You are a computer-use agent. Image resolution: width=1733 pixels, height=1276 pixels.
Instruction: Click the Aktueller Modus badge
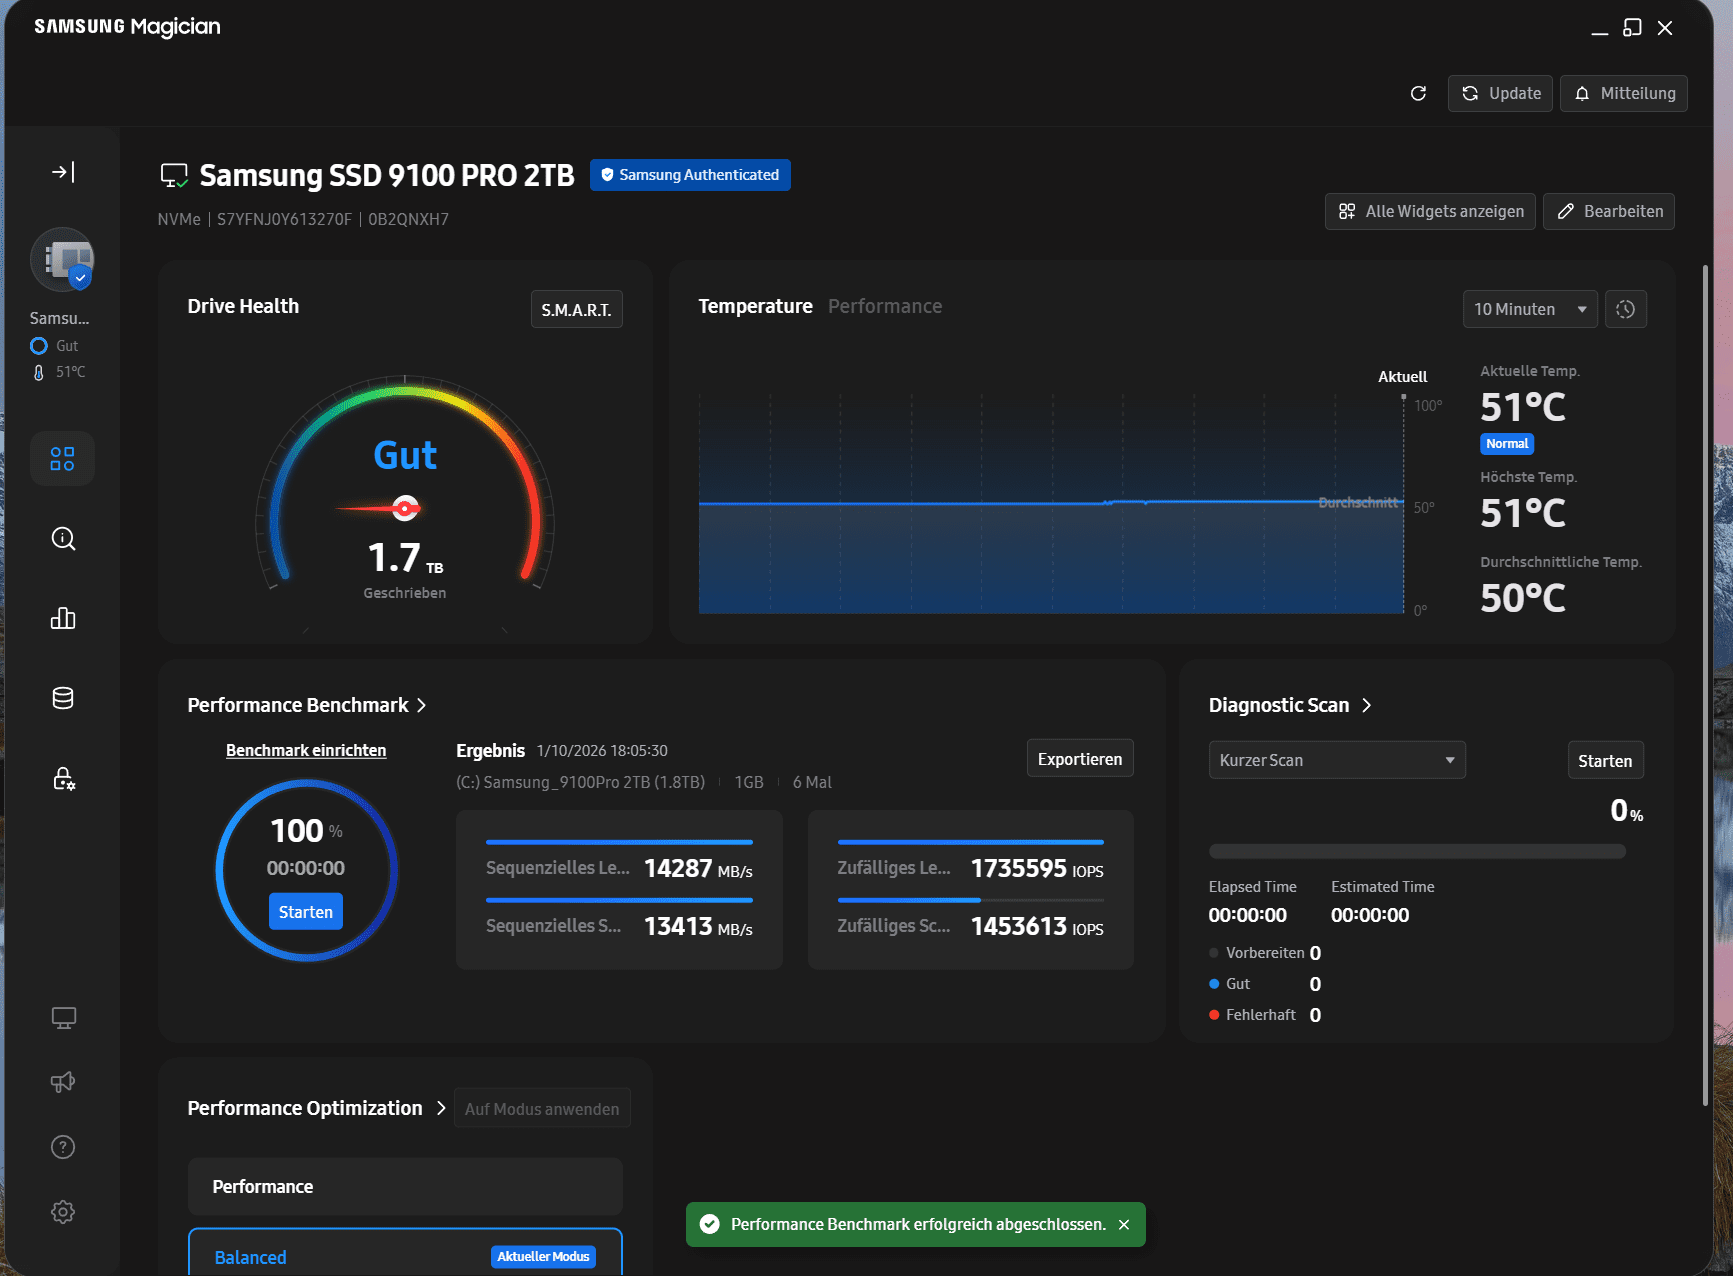point(543,1257)
